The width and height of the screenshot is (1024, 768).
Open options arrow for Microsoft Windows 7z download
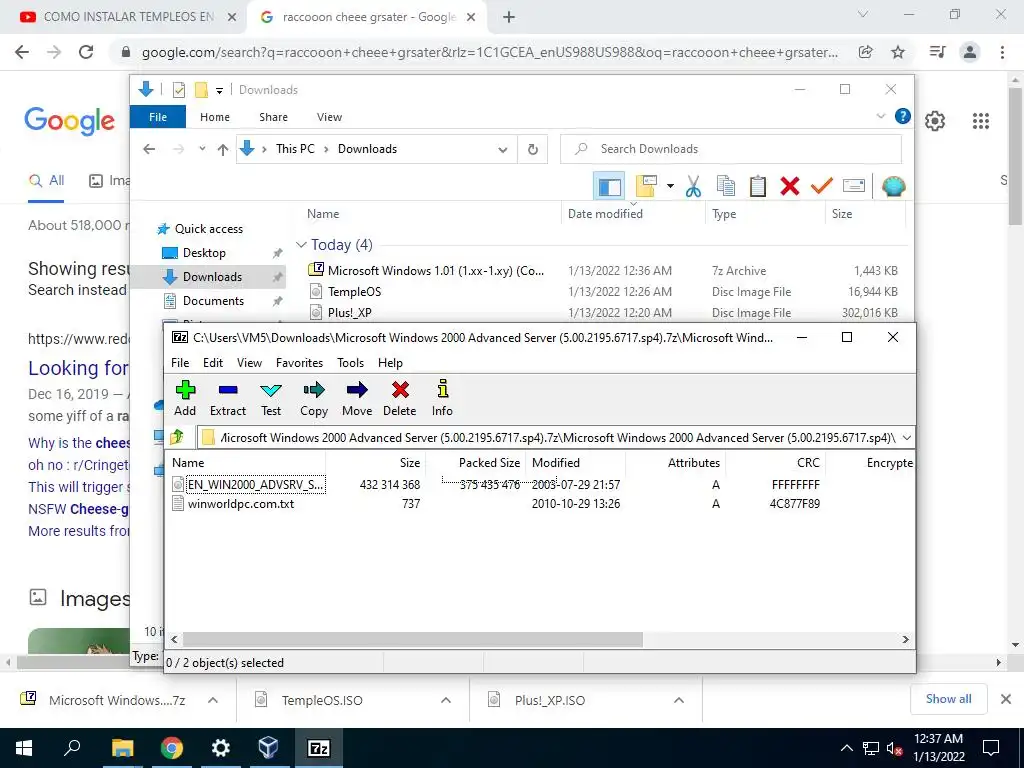[x=213, y=700]
